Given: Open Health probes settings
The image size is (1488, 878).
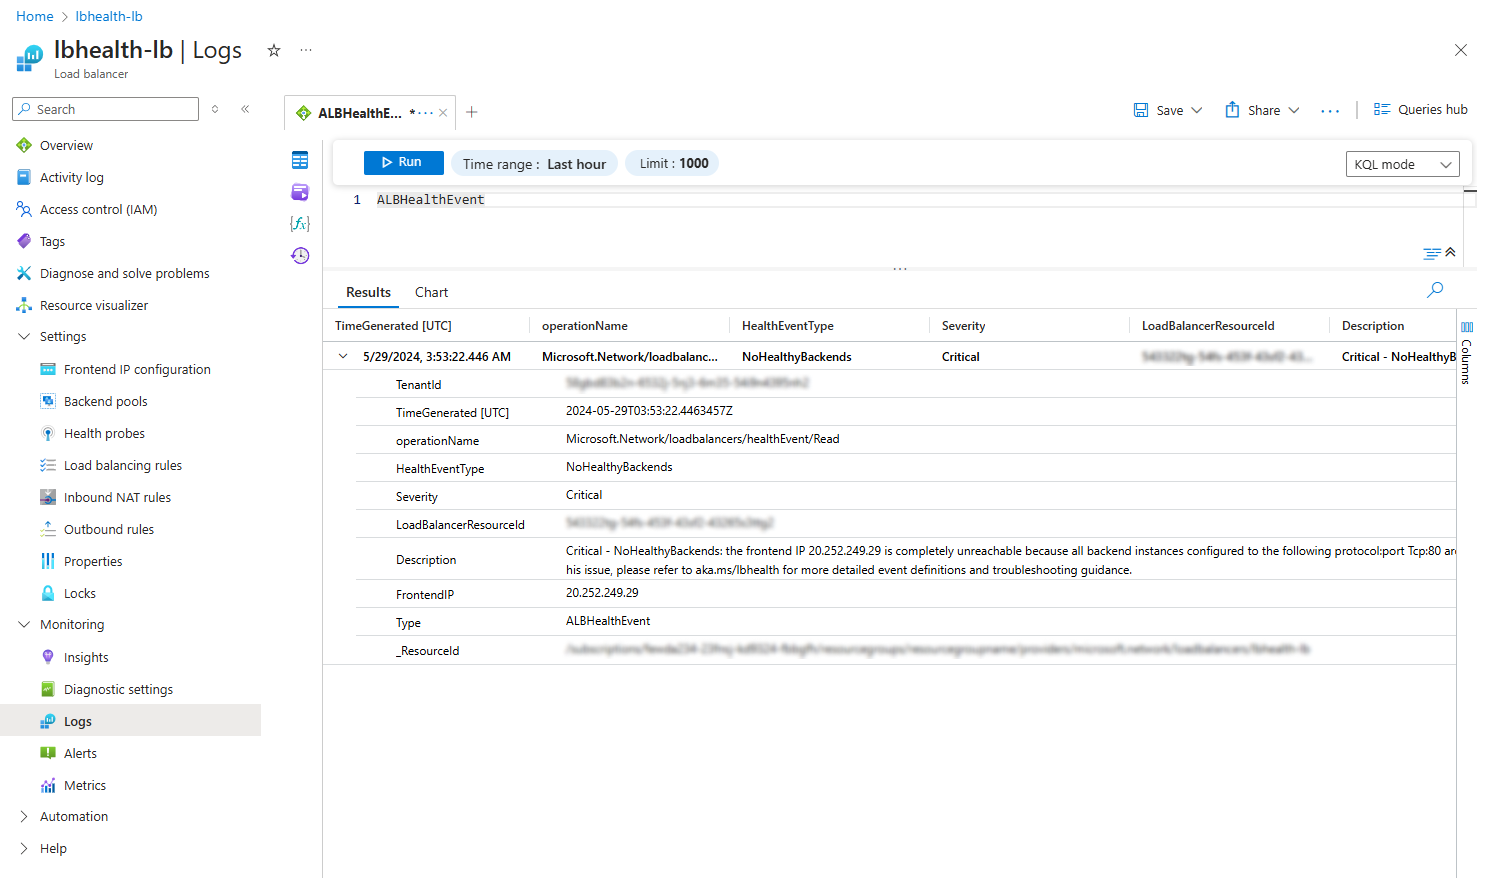Looking at the screenshot, I should click(x=104, y=433).
